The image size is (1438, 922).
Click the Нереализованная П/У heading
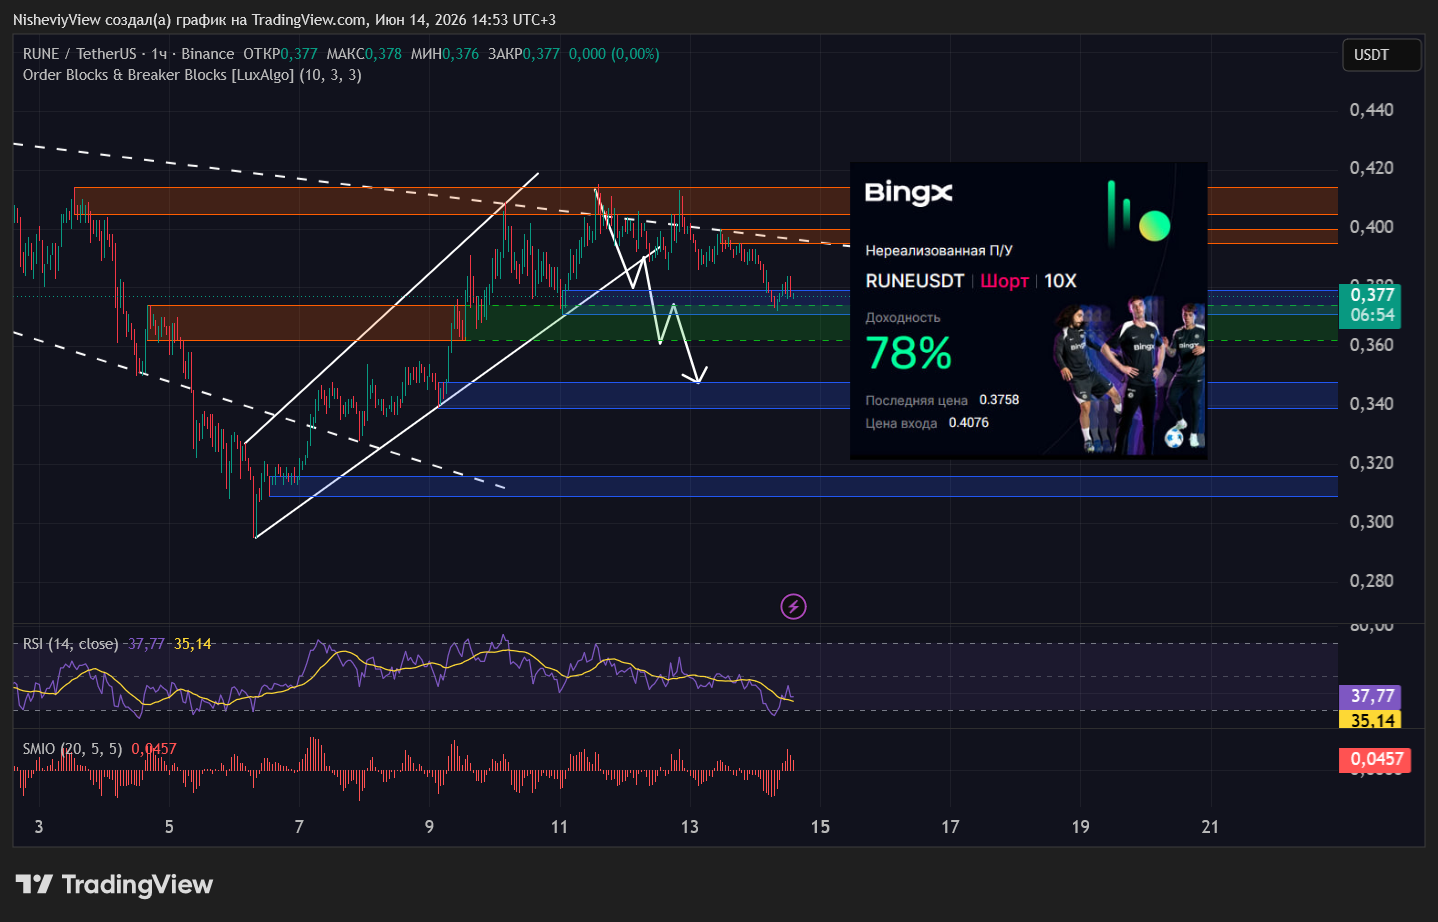pyautogui.click(x=938, y=251)
